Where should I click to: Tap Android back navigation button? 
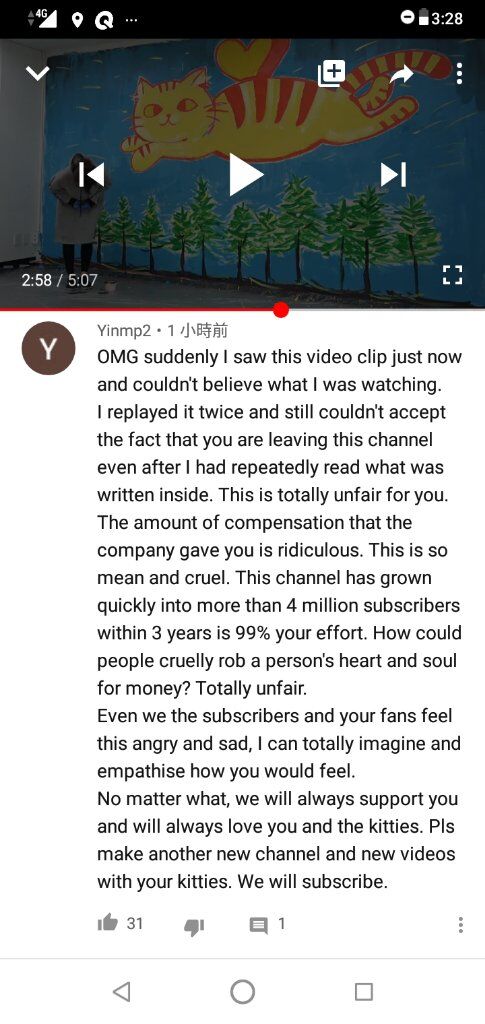click(x=121, y=991)
